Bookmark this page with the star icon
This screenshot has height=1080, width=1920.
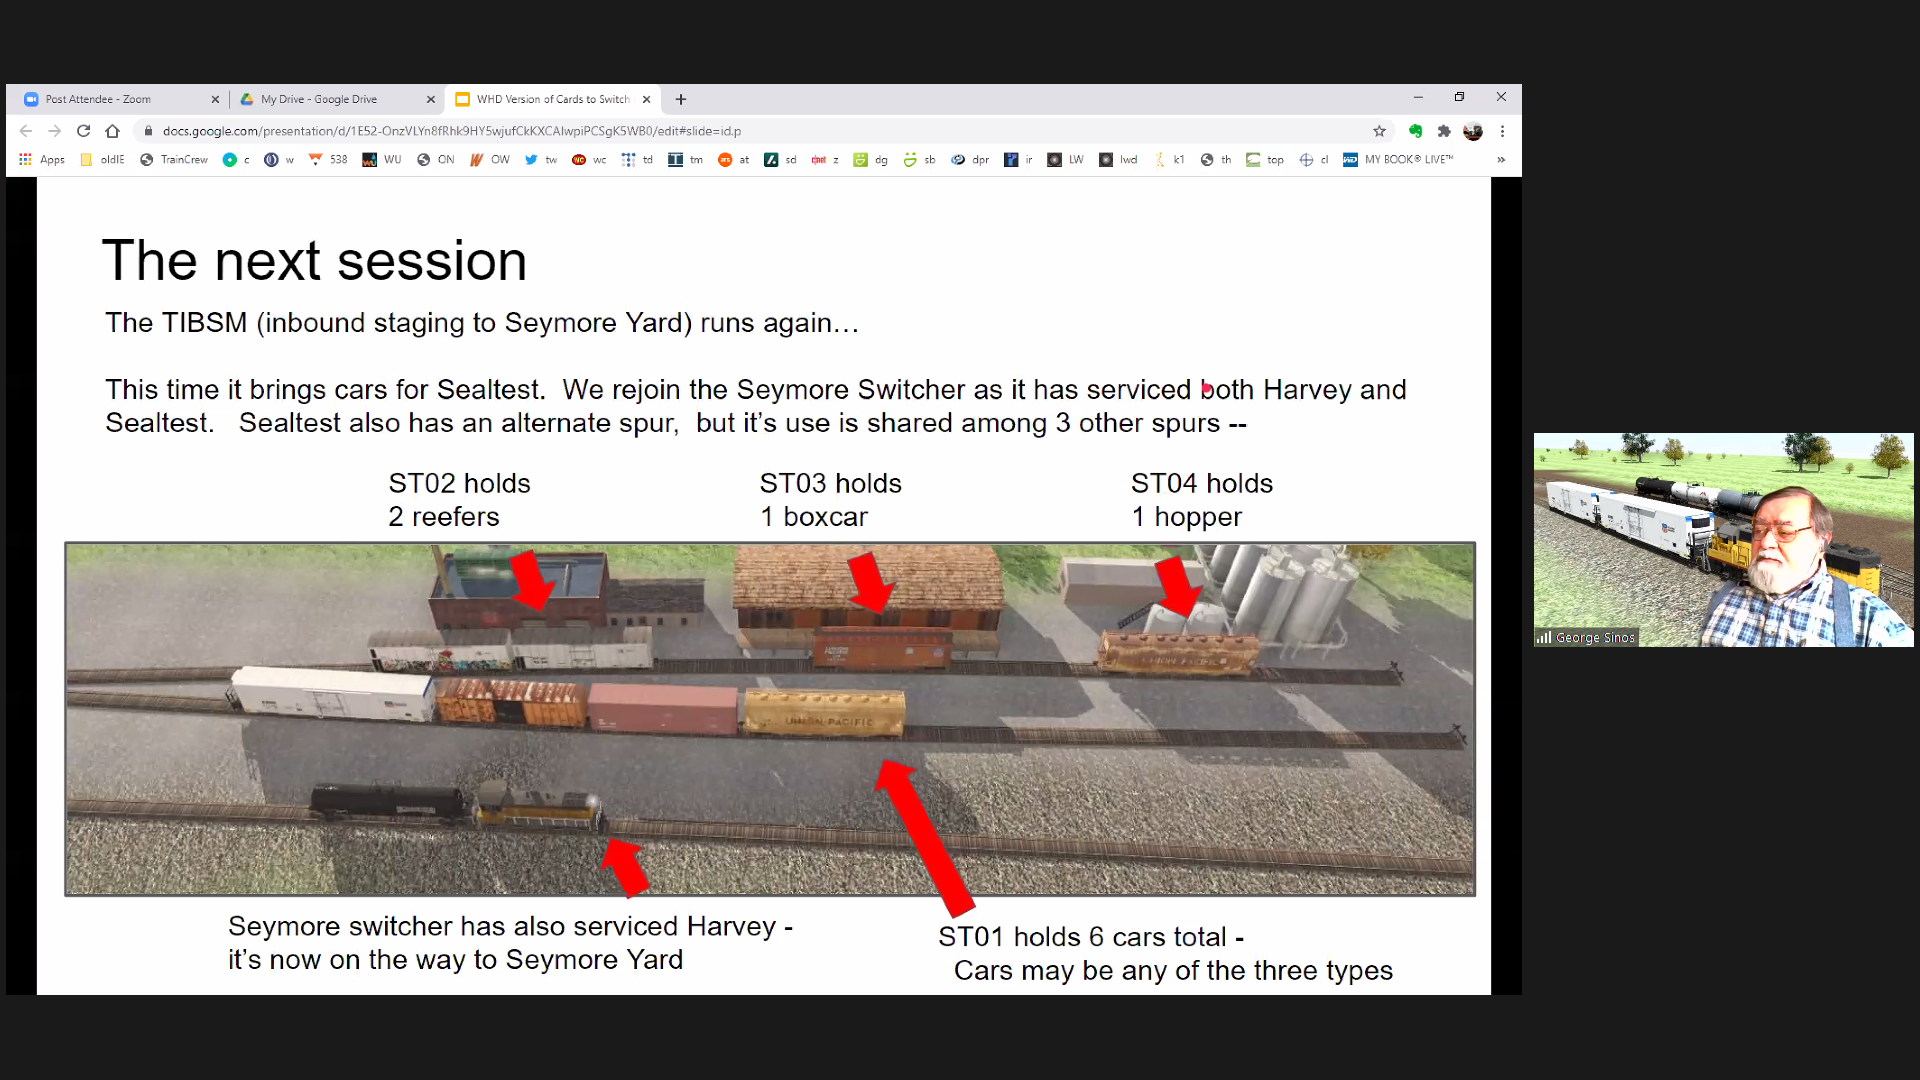(x=1379, y=131)
